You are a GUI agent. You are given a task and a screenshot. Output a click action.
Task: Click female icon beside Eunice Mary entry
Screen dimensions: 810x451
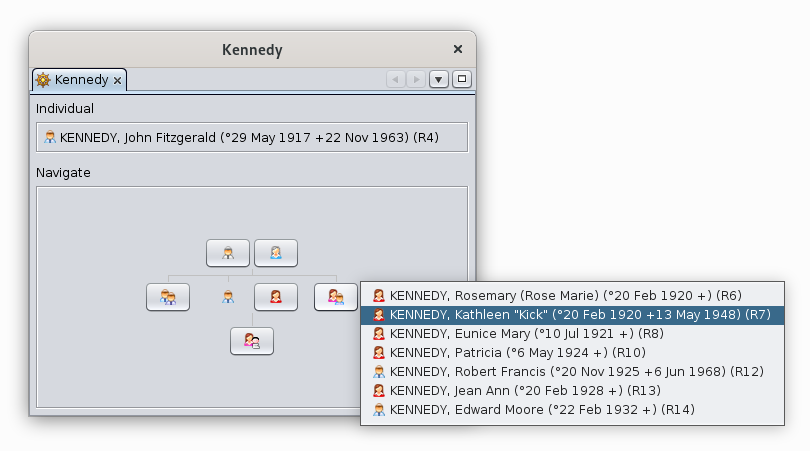379,334
